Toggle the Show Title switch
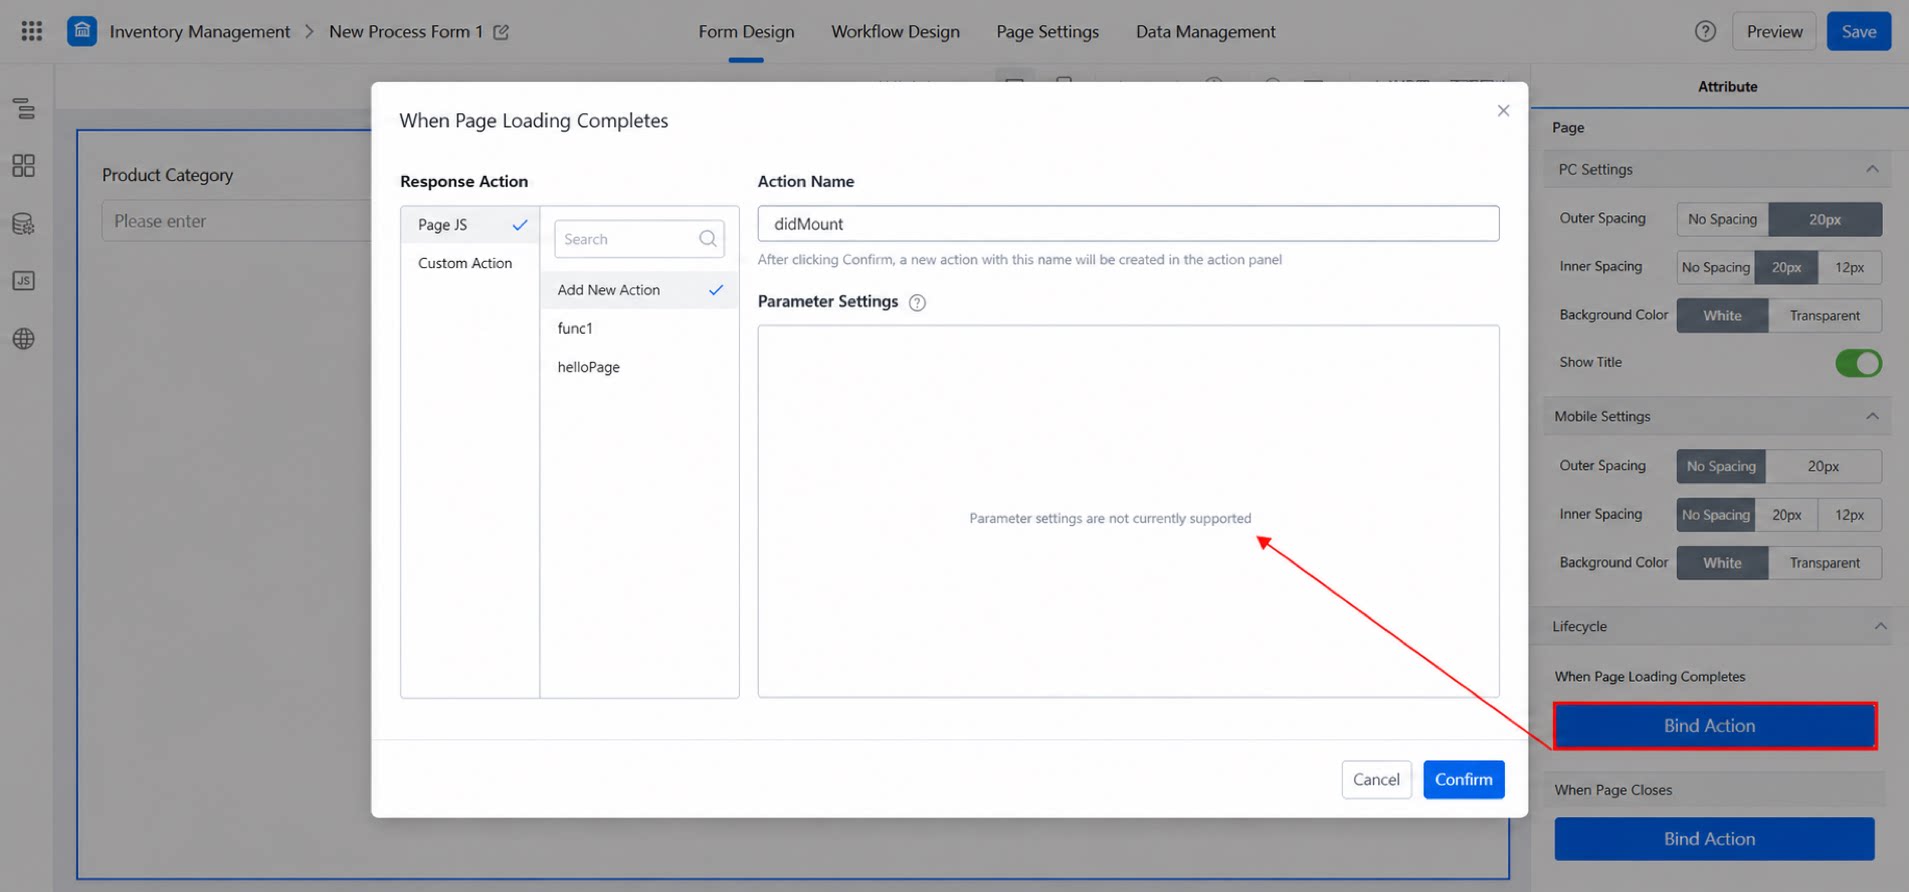Viewport: 1909px width, 892px height. tap(1858, 362)
